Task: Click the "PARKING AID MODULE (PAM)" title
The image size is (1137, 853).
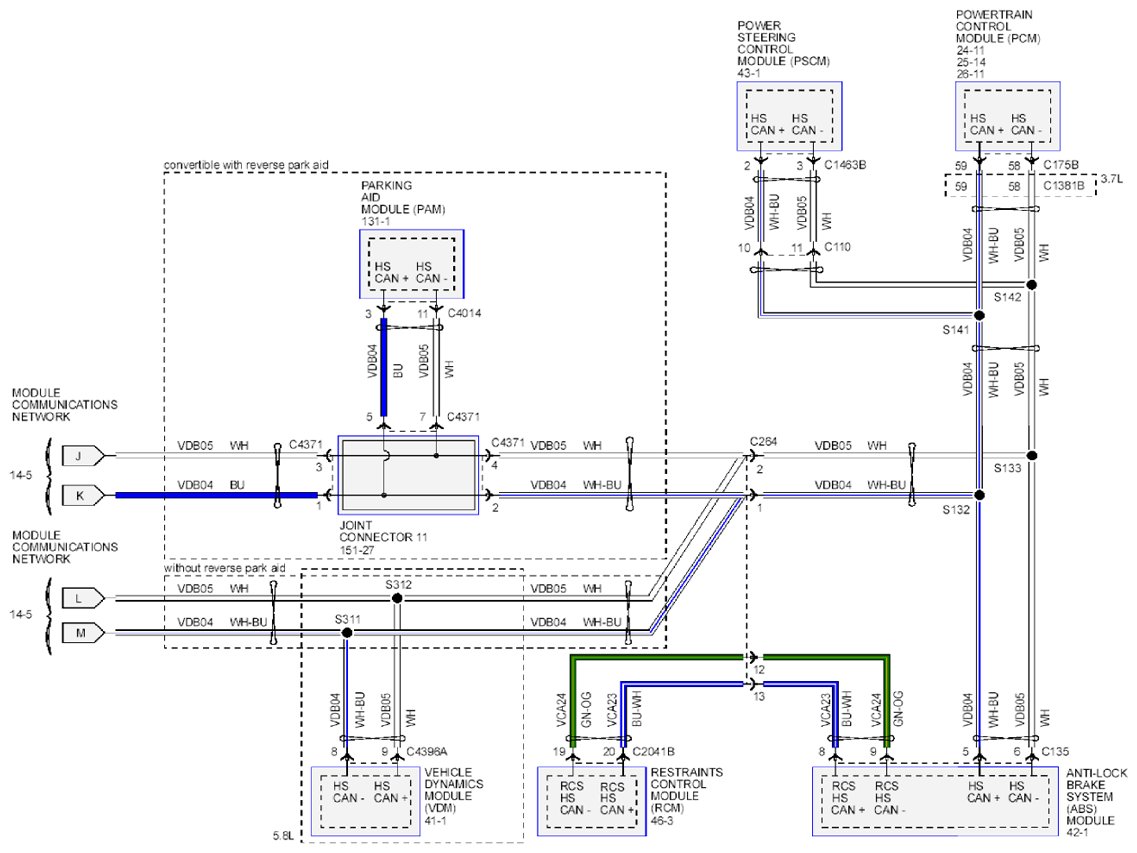Action: 403,197
